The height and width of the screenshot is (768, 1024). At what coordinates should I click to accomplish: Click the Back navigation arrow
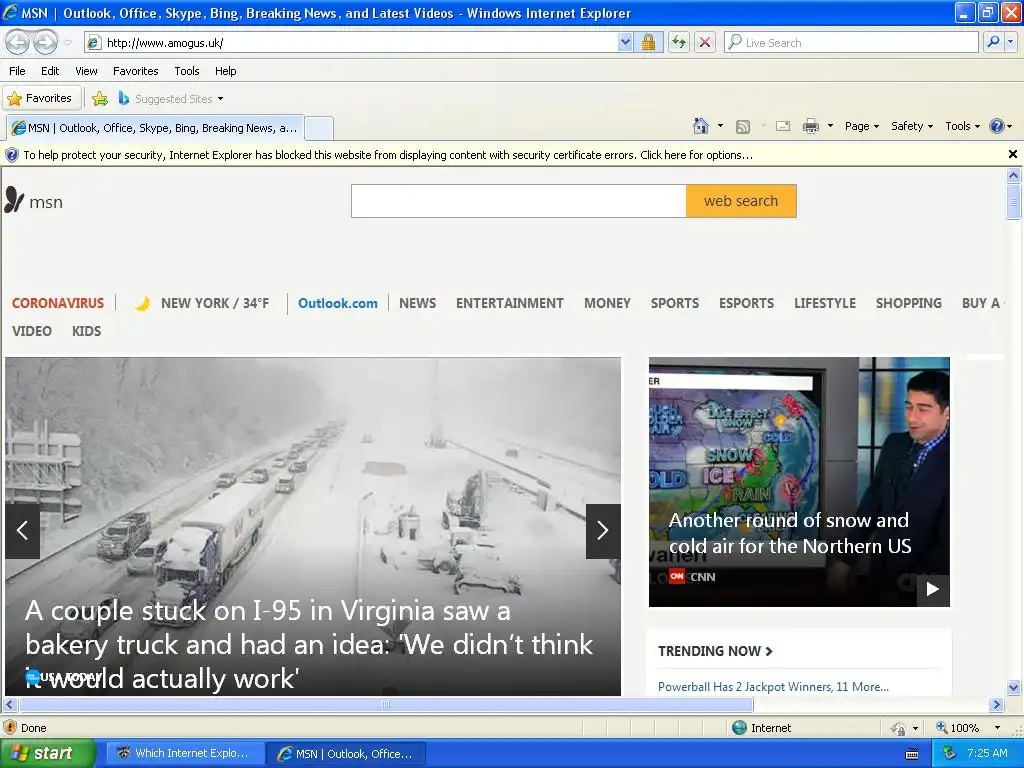[18, 42]
